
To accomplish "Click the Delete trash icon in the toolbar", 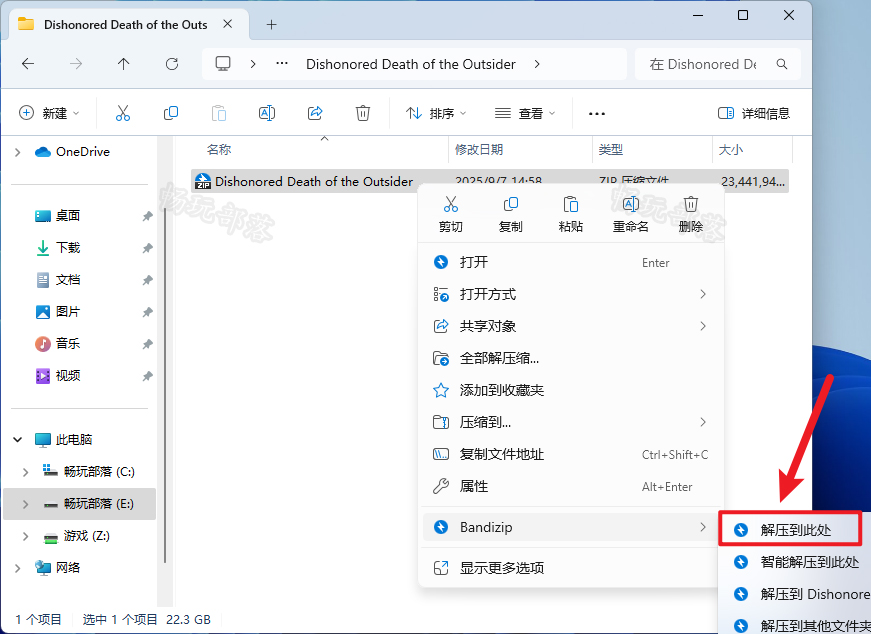I will coord(363,113).
